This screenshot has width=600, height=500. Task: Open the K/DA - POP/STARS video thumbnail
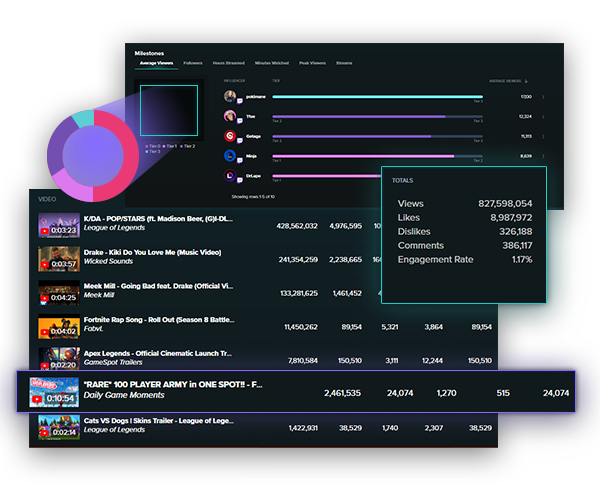click(x=59, y=225)
